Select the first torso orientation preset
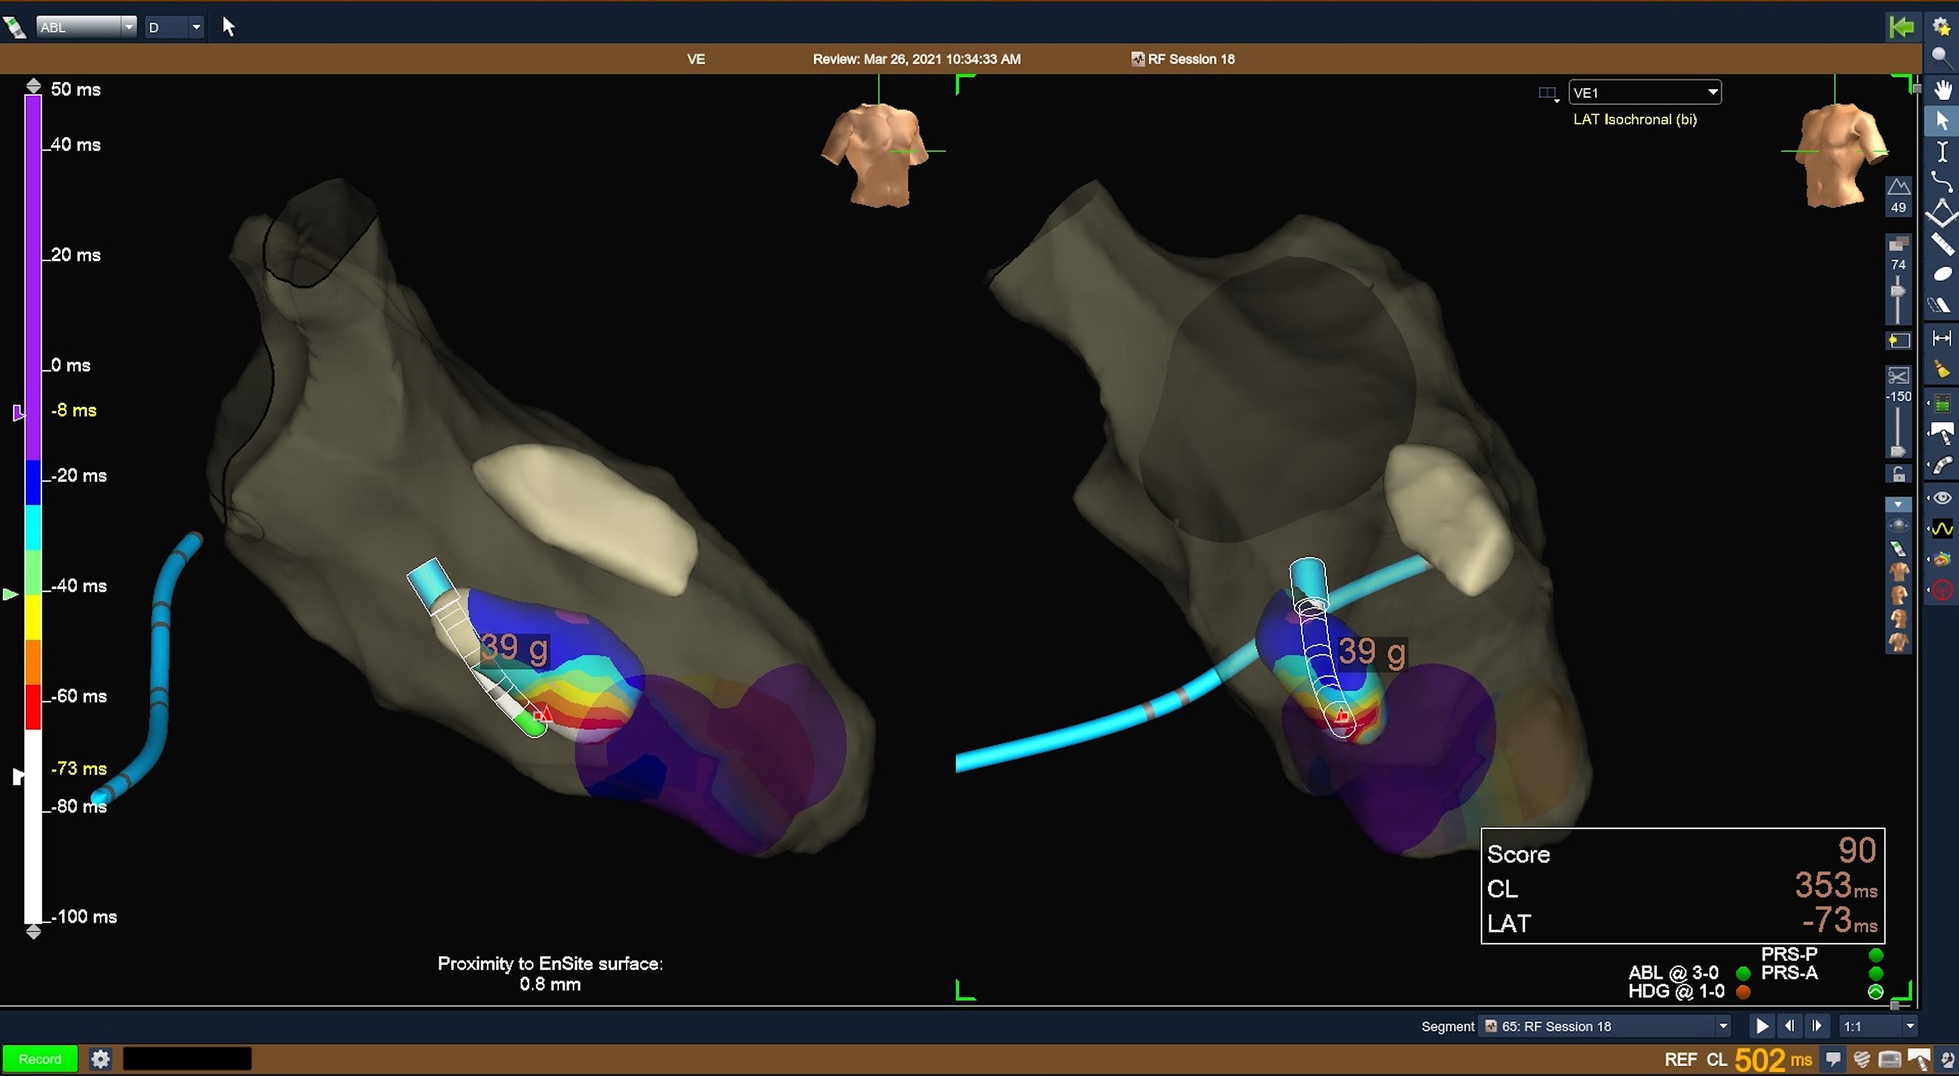1959x1076 pixels. [1898, 572]
